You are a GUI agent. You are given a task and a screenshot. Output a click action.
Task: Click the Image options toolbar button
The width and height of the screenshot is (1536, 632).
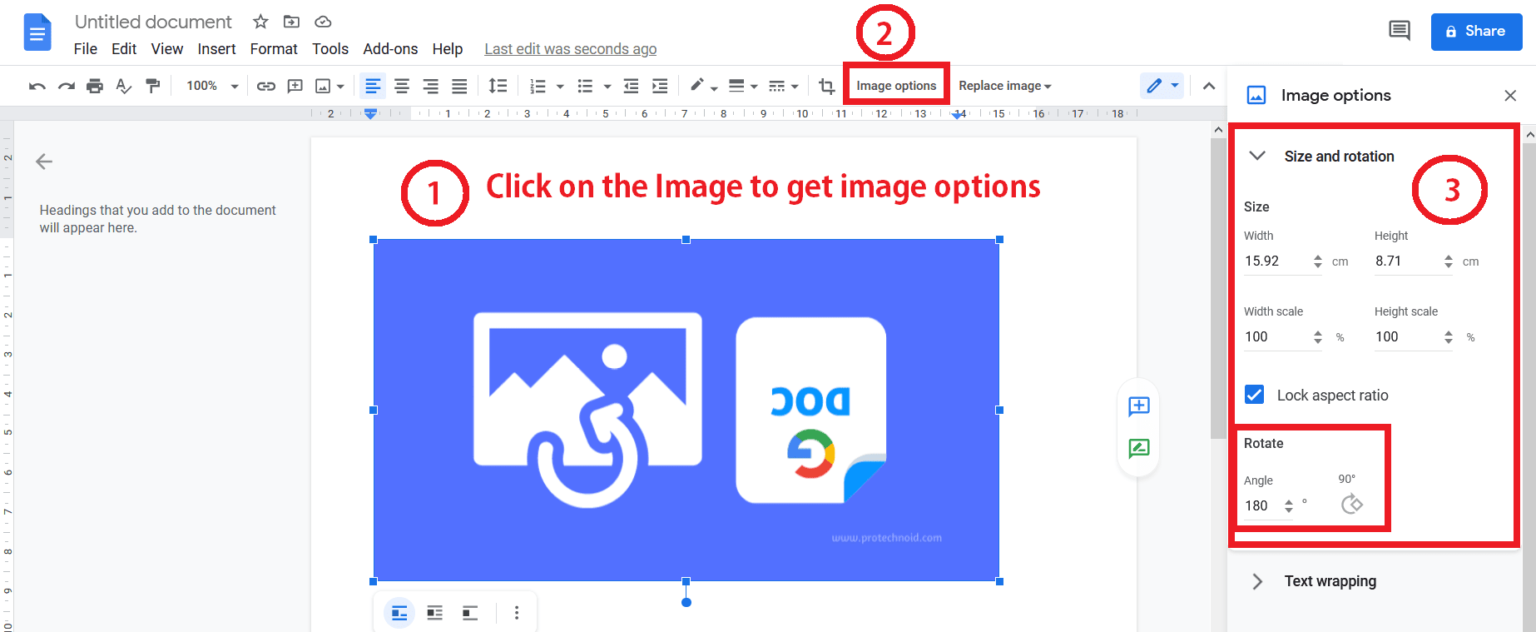pyautogui.click(x=896, y=86)
